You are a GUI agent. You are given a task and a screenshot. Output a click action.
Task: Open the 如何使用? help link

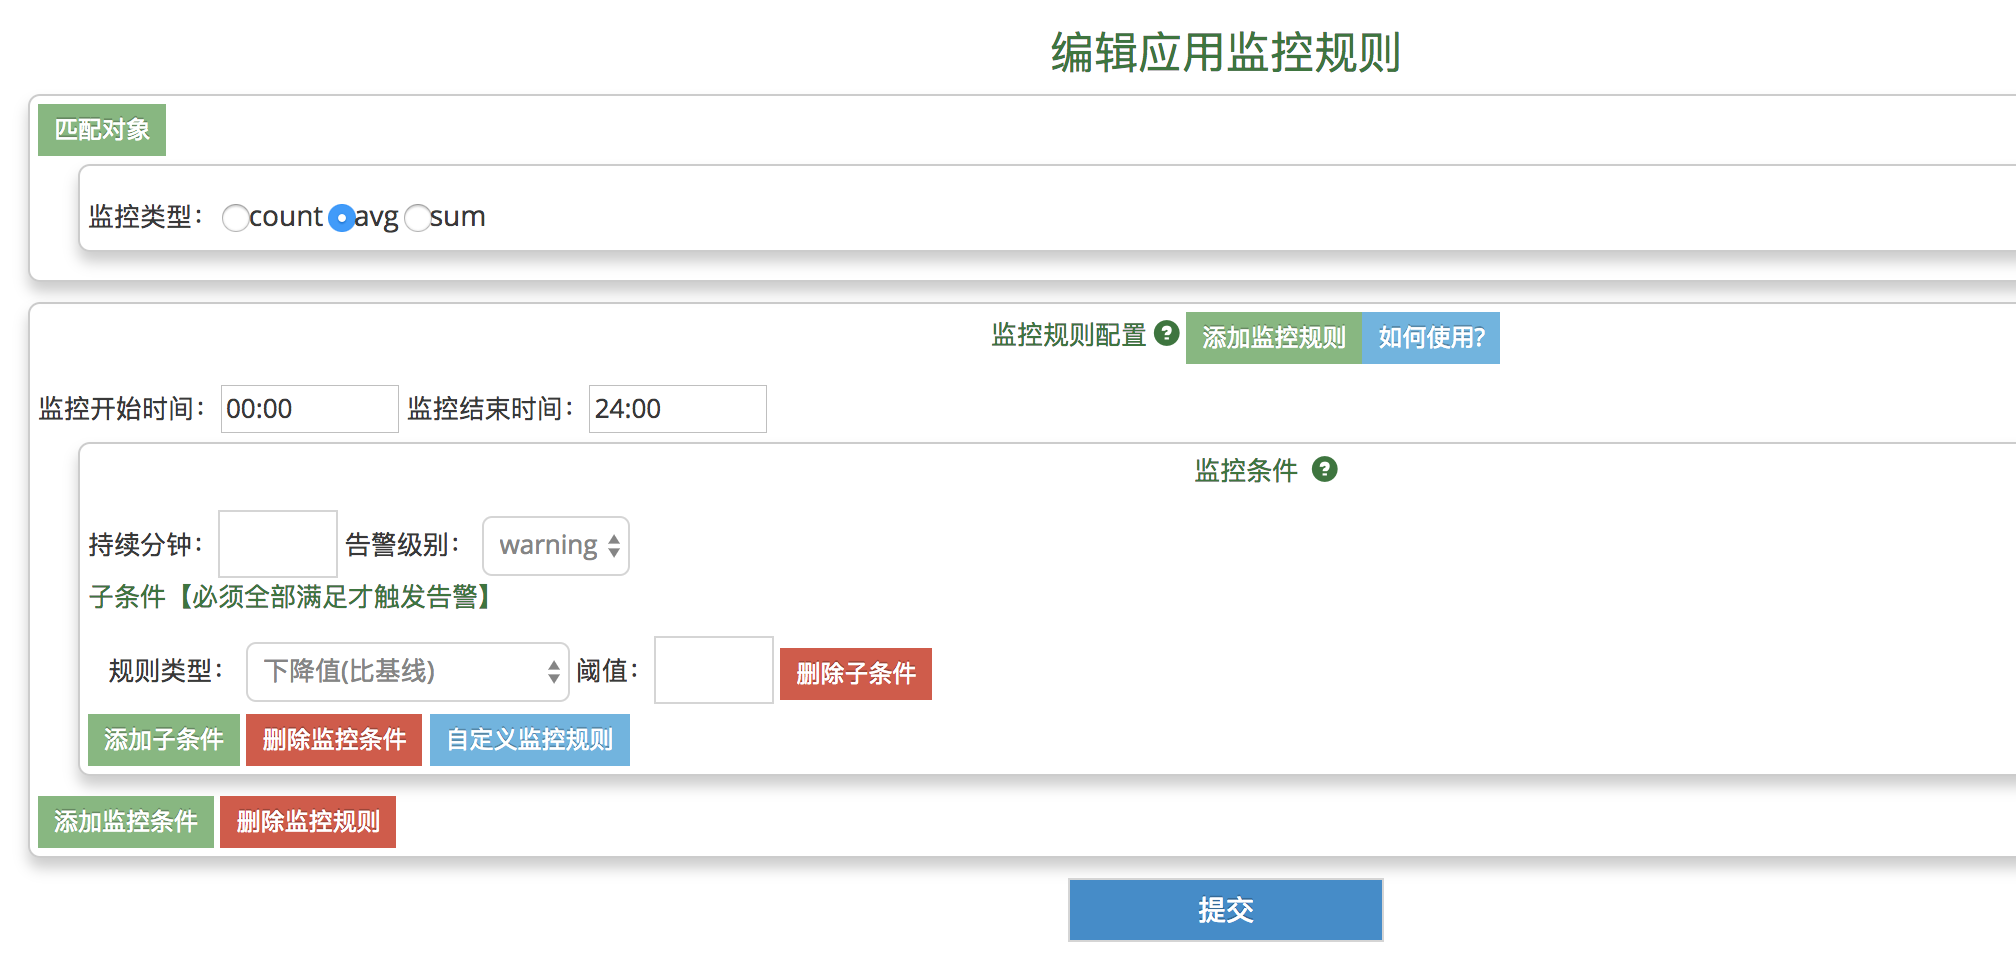pos(1430,338)
